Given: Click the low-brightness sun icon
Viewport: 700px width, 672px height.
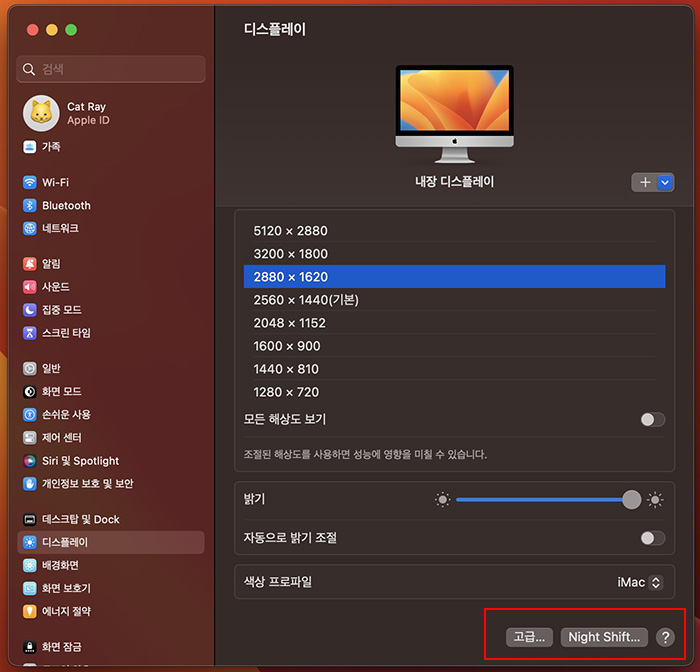Looking at the screenshot, I should [x=442, y=500].
